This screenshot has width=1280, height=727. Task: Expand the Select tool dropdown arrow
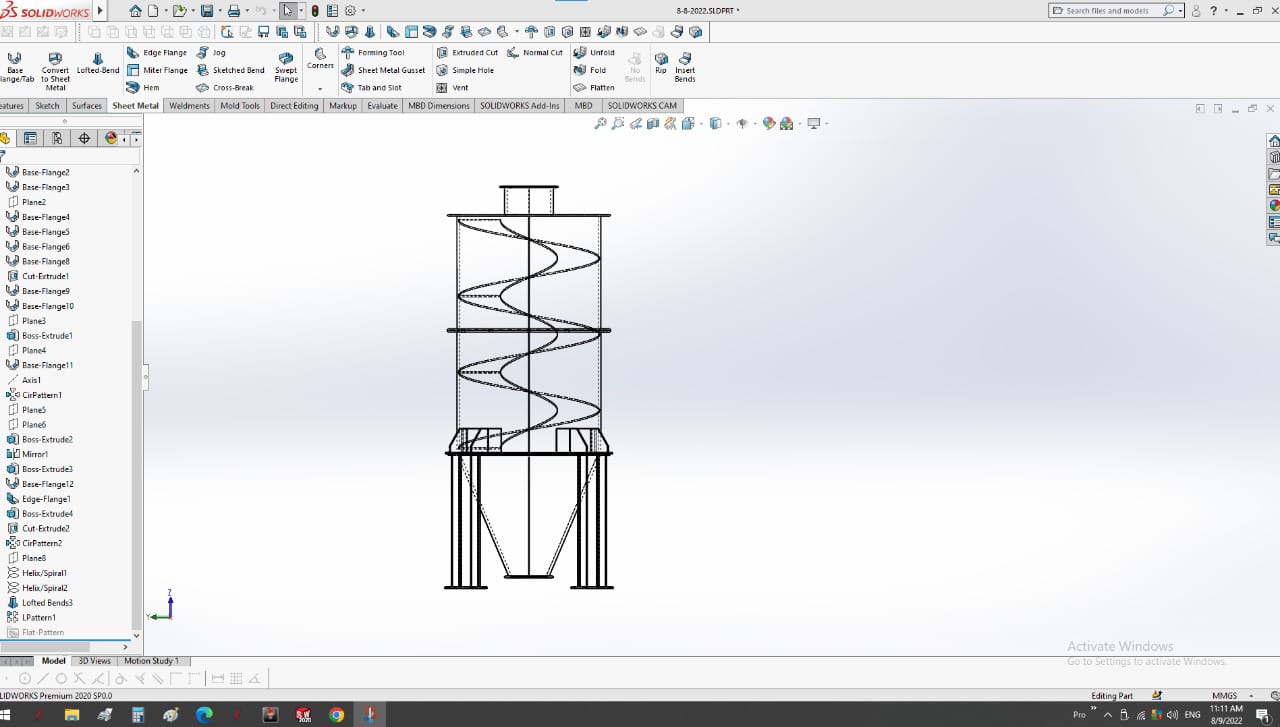[x=301, y=11]
